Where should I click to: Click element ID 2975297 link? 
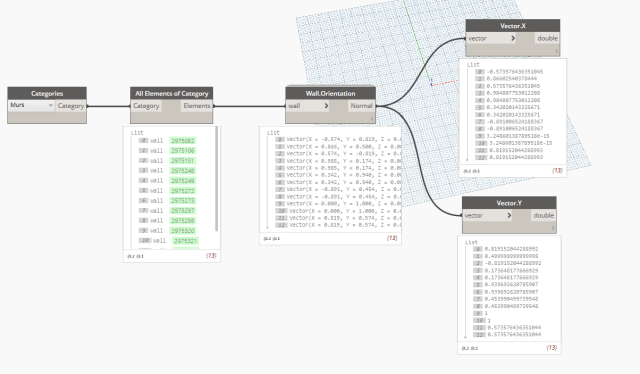point(182,211)
